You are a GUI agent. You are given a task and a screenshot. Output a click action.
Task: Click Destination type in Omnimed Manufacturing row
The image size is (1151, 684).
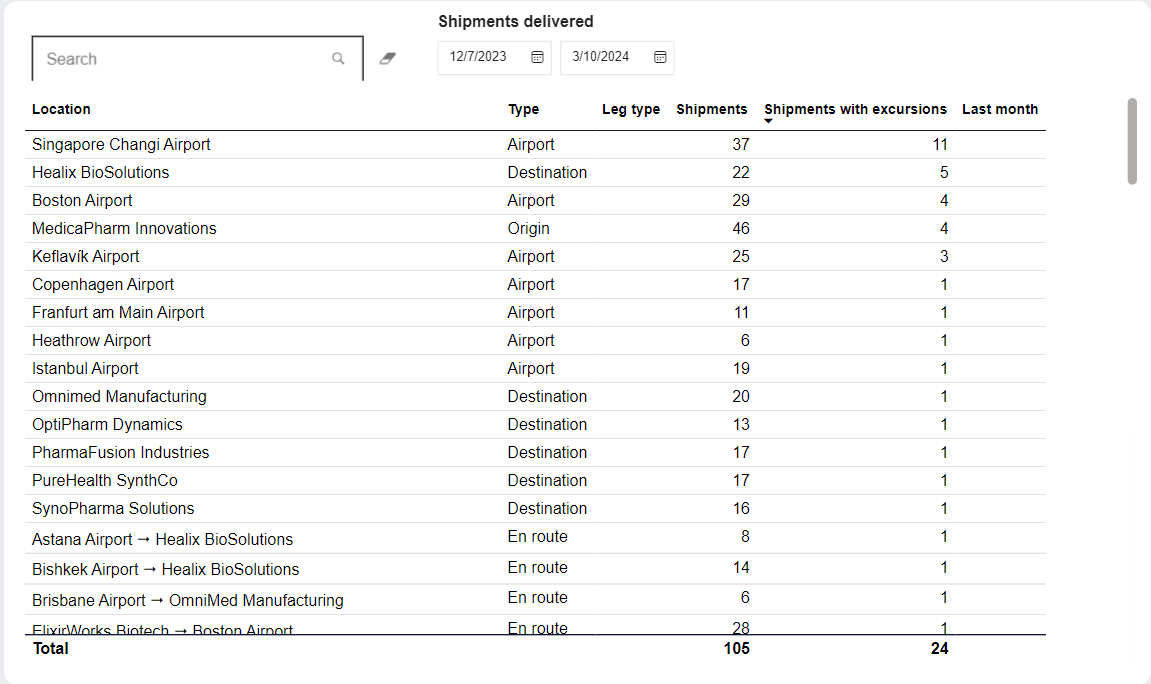(547, 396)
